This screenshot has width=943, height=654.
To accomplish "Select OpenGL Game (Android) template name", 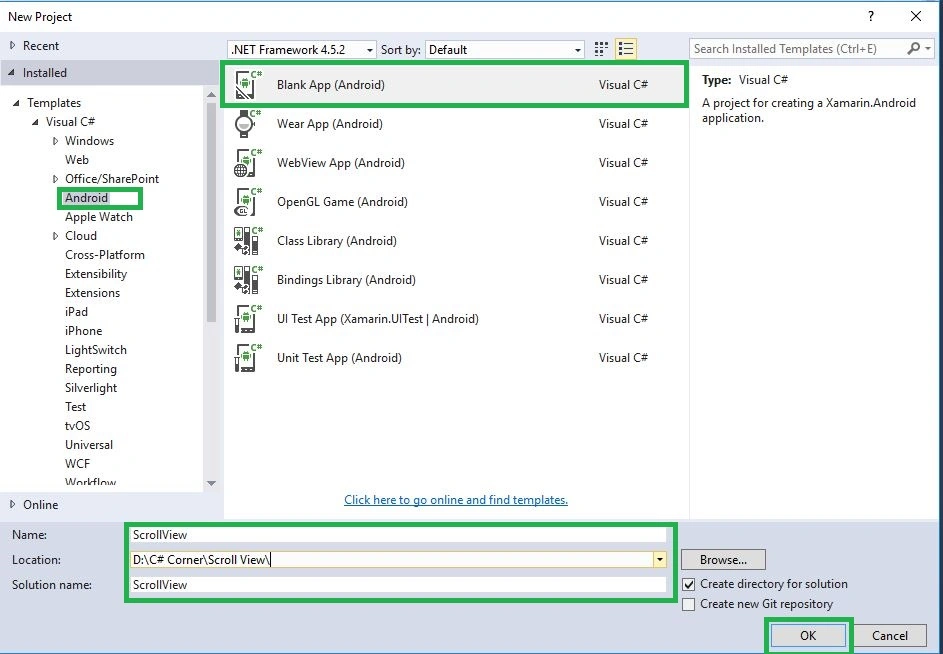I will click(x=342, y=202).
